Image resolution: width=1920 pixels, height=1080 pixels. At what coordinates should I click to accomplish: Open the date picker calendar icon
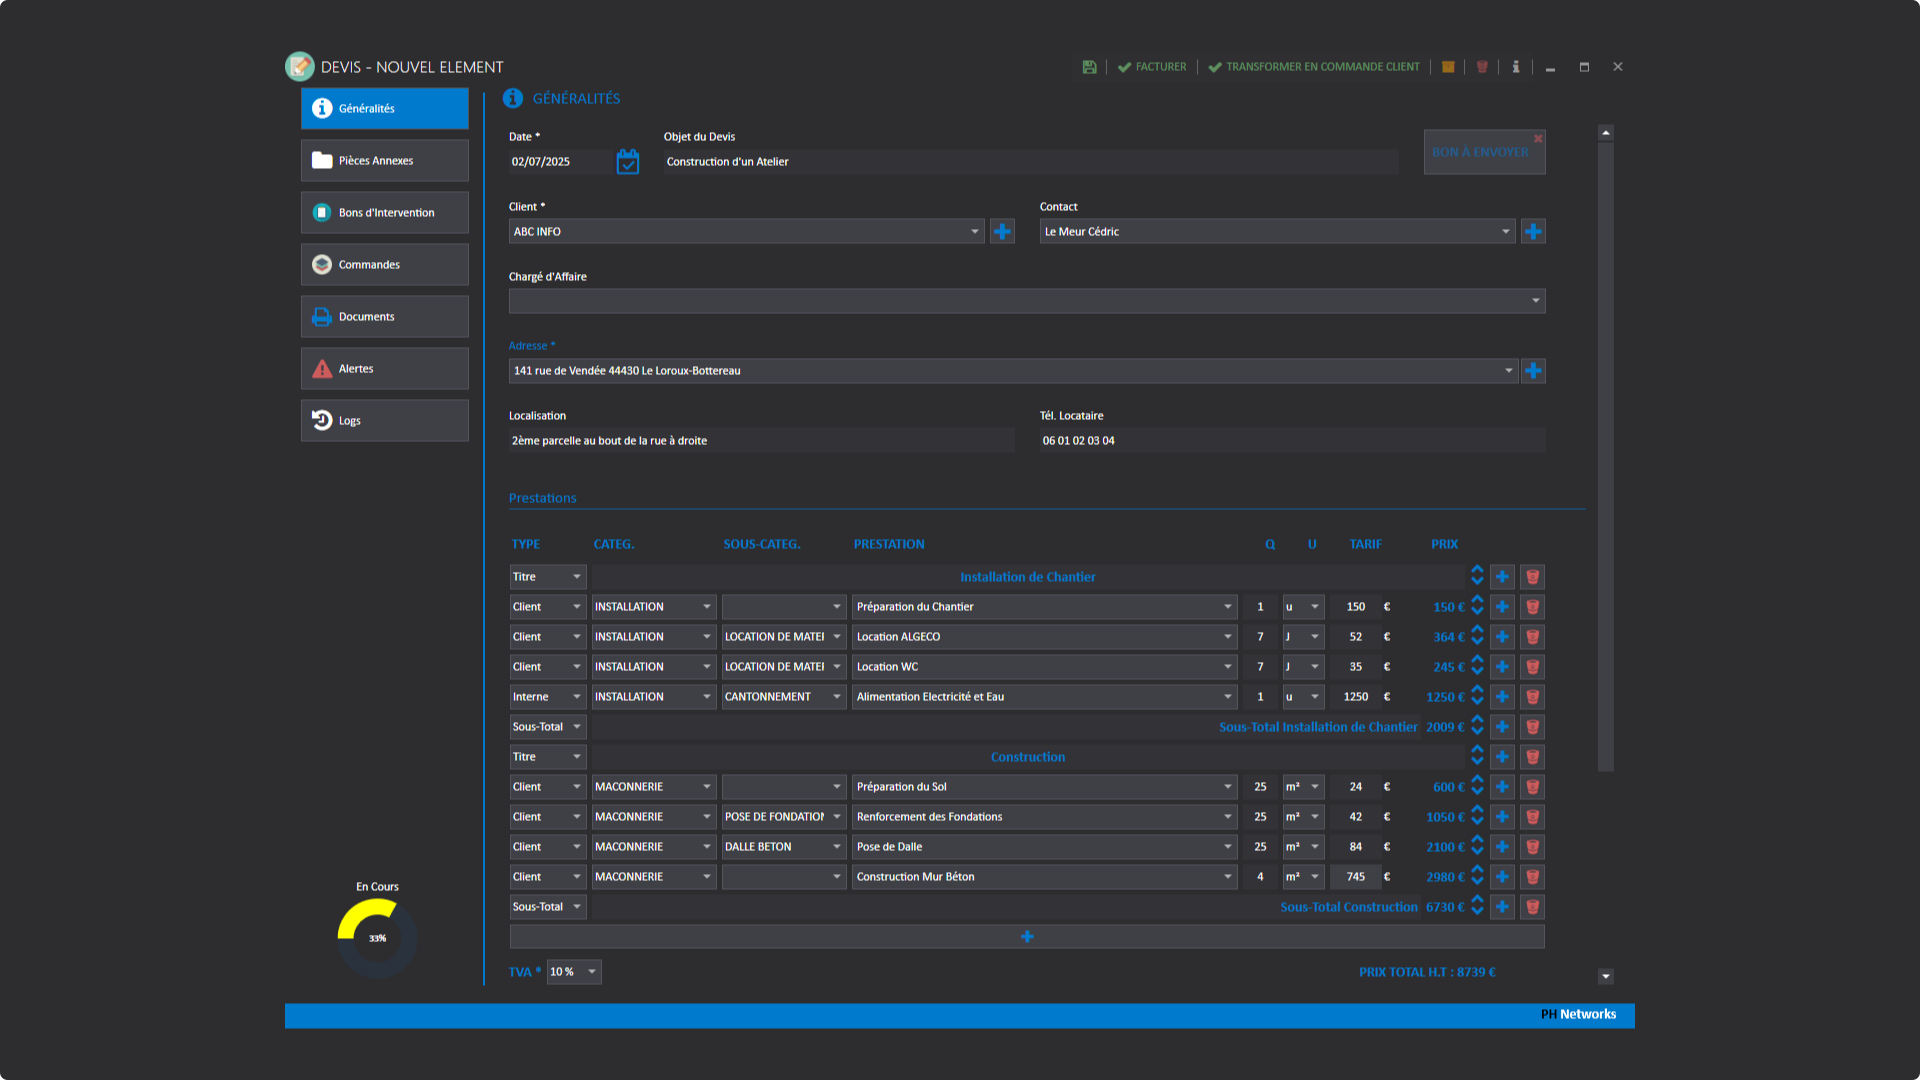pos(628,161)
